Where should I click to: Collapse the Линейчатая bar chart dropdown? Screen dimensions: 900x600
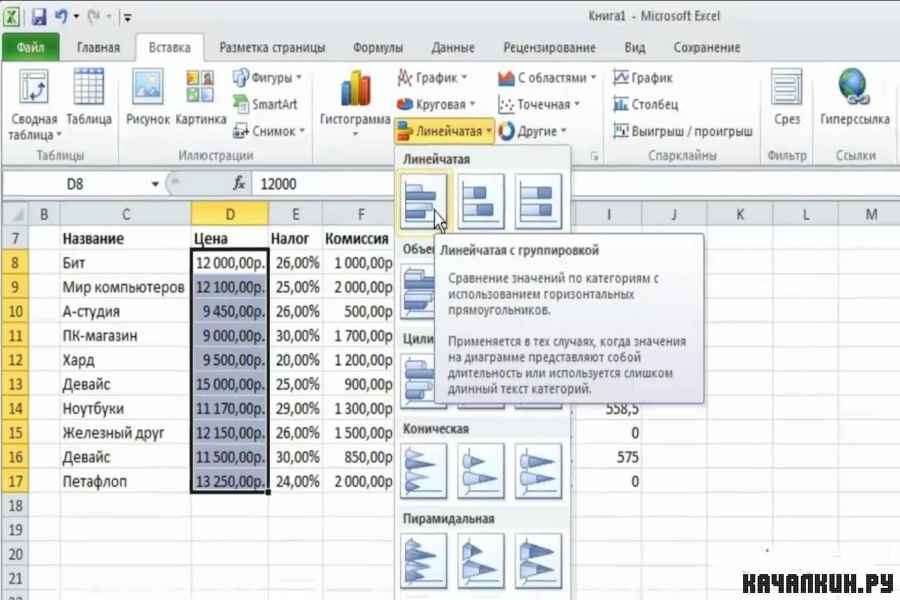point(444,131)
